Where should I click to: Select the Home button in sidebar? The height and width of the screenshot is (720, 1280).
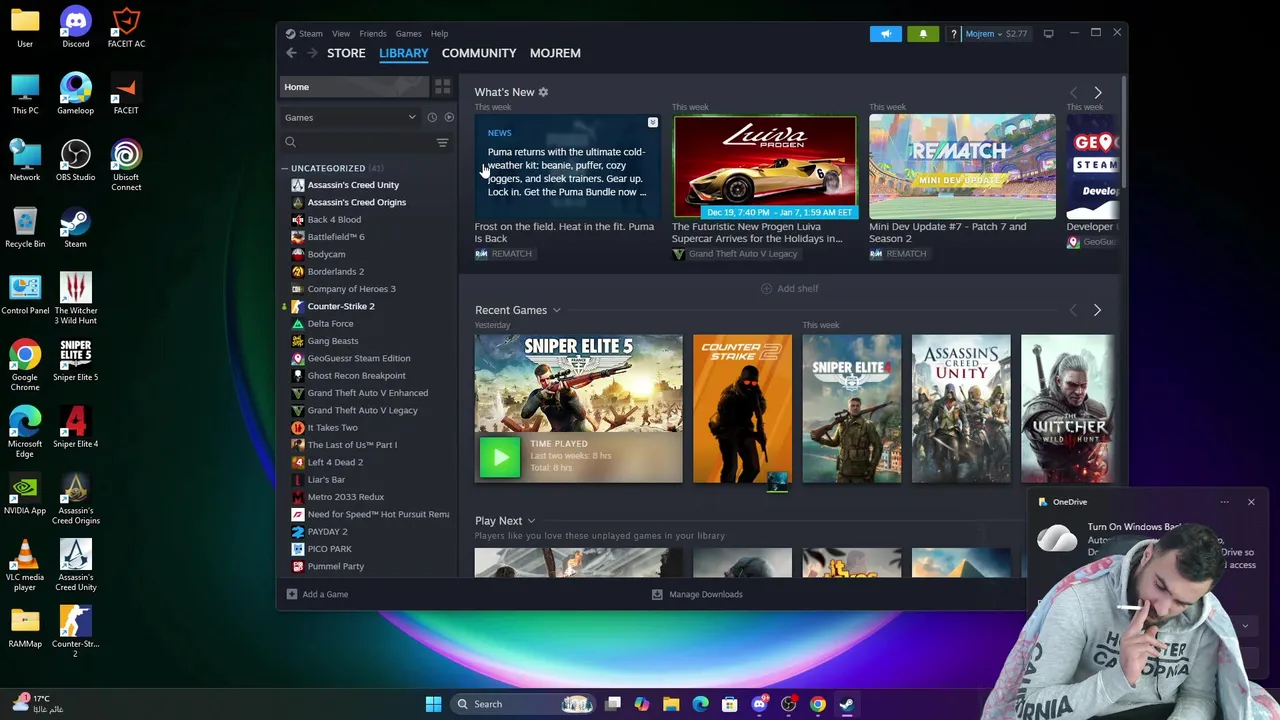pyautogui.click(x=354, y=87)
